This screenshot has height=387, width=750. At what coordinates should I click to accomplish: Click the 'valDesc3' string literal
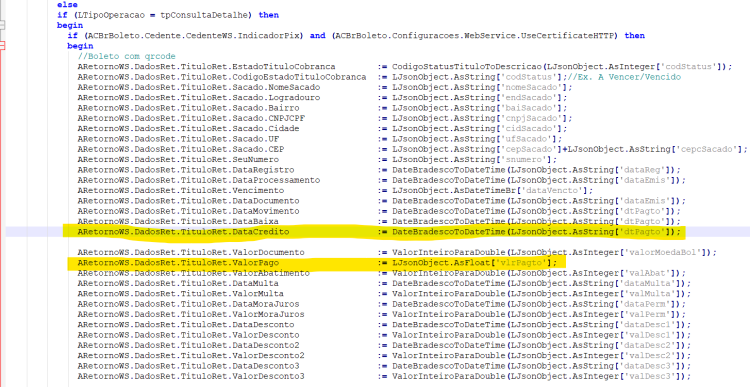[x=650, y=376]
